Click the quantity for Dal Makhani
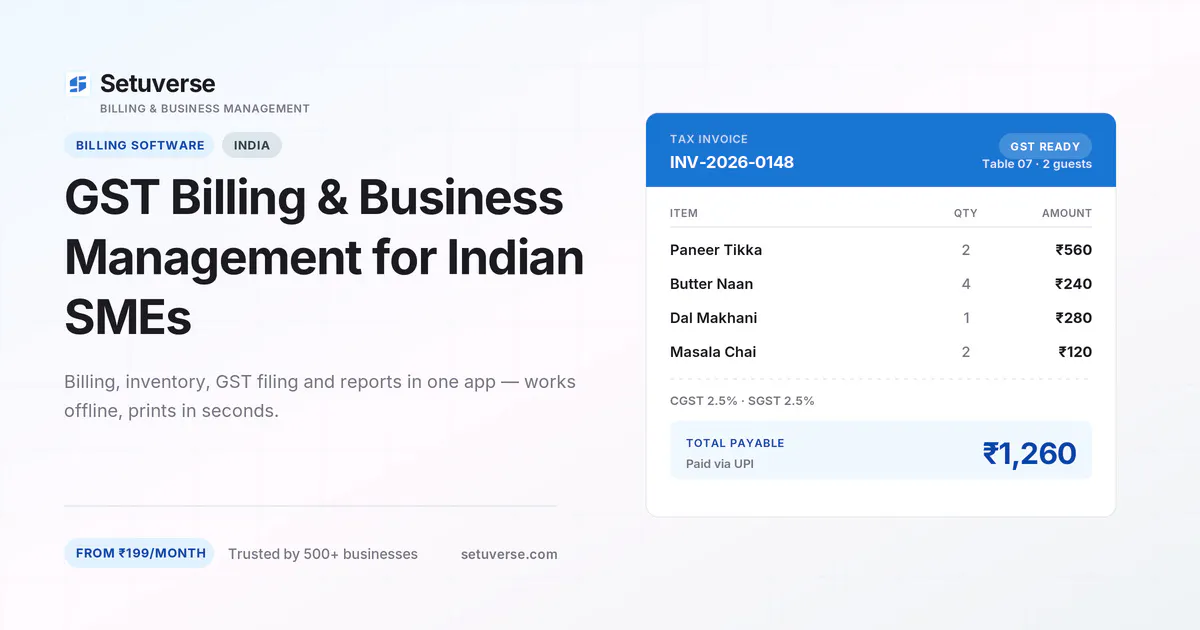Viewport: 1200px width, 630px height. pos(966,318)
